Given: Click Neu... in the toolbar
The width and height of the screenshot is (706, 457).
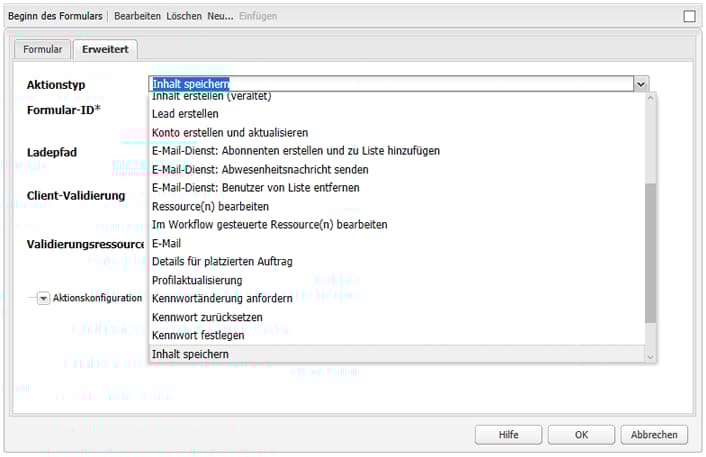Looking at the screenshot, I should (x=220, y=16).
